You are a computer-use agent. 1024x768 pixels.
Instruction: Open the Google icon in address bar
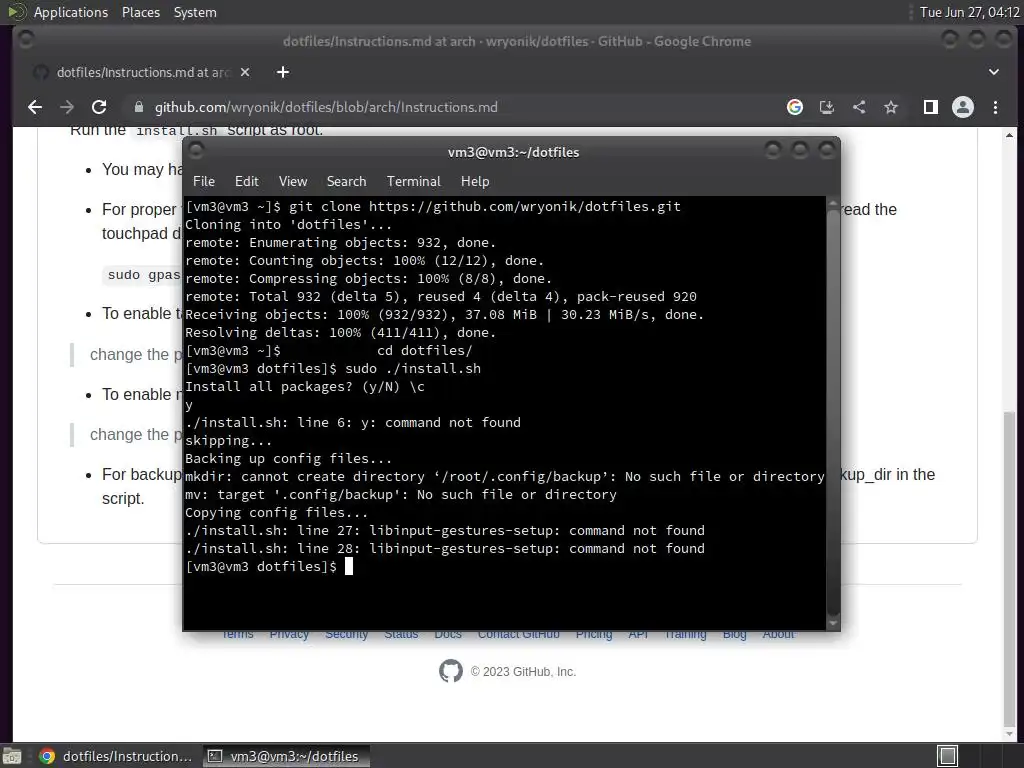pyautogui.click(x=795, y=107)
